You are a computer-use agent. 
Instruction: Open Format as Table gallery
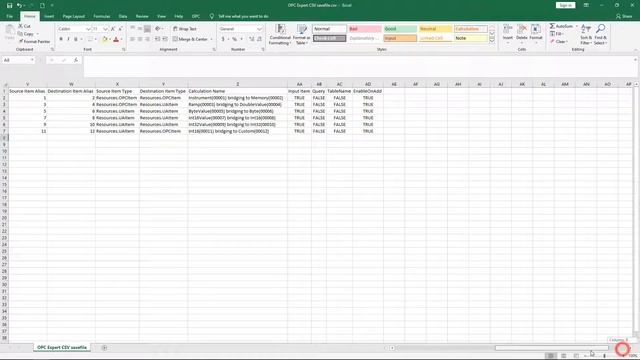302,34
